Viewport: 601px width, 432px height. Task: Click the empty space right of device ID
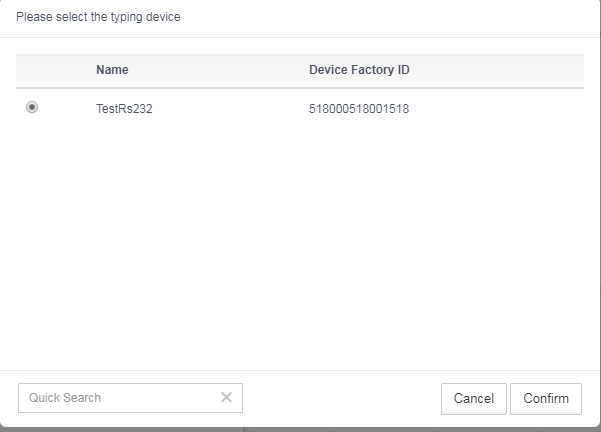pyautogui.click(x=497, y=109)
